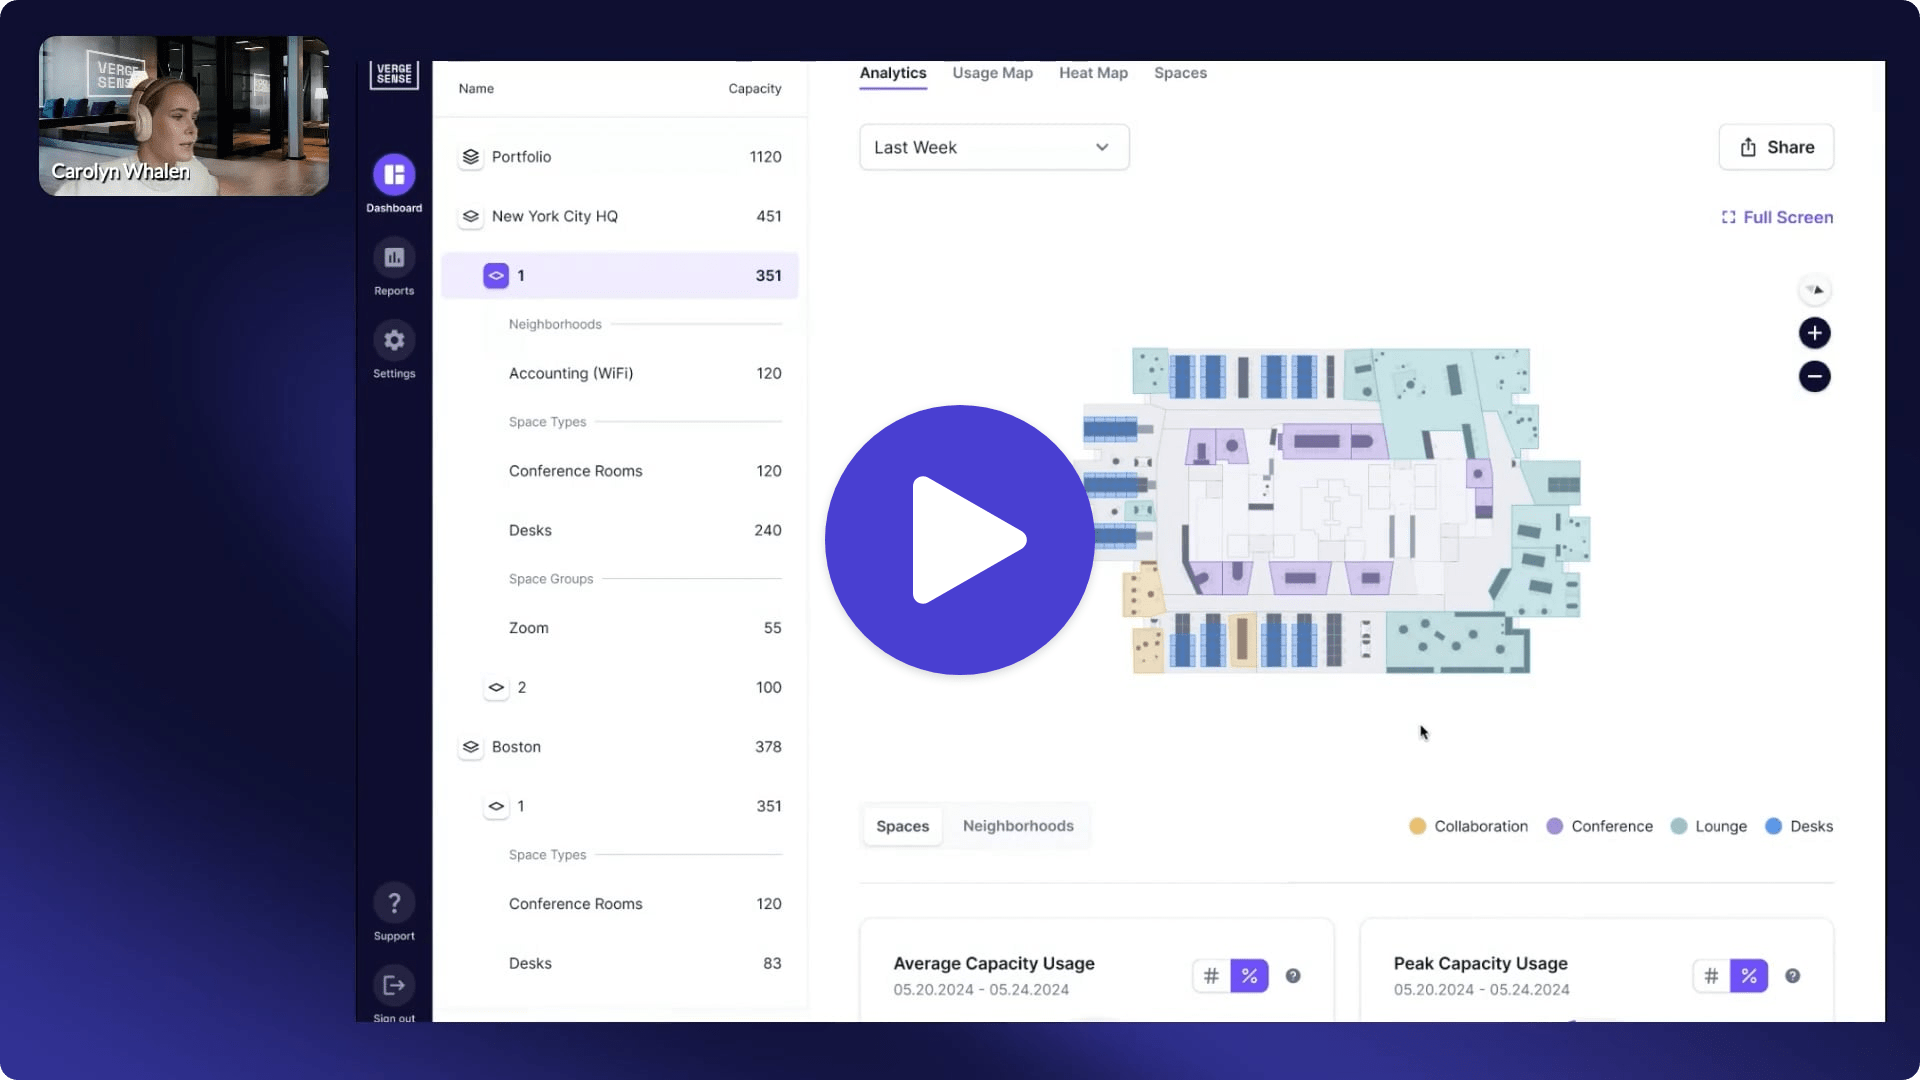1920x1080 pixels.
Task: Click the Sign out icon
Action: (x=394, y=986)
